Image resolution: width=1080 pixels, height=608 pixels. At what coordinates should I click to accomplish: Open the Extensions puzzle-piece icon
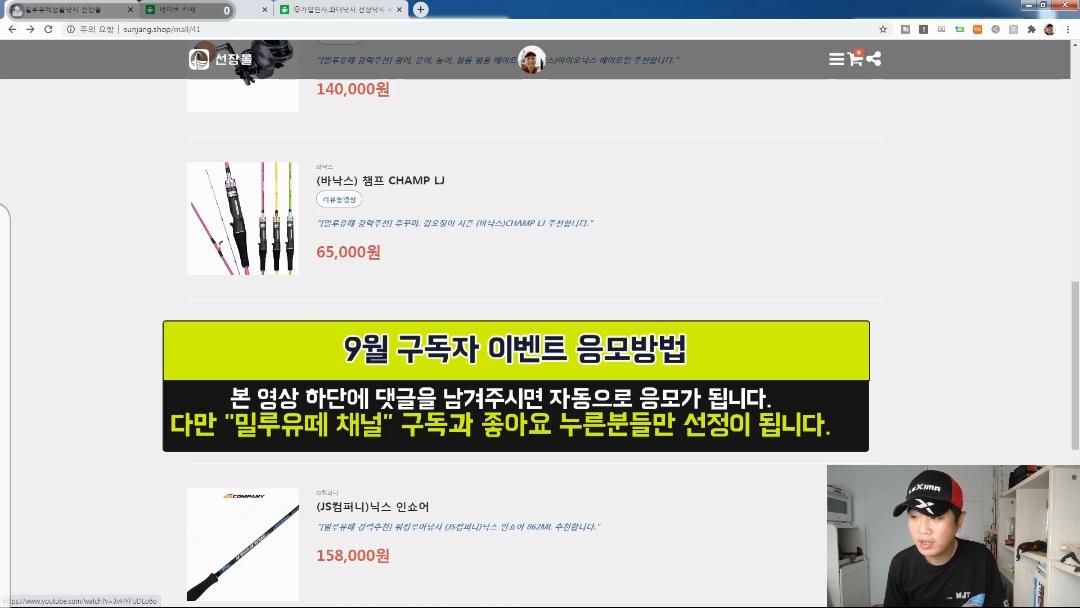click(x=1031, y=29)
